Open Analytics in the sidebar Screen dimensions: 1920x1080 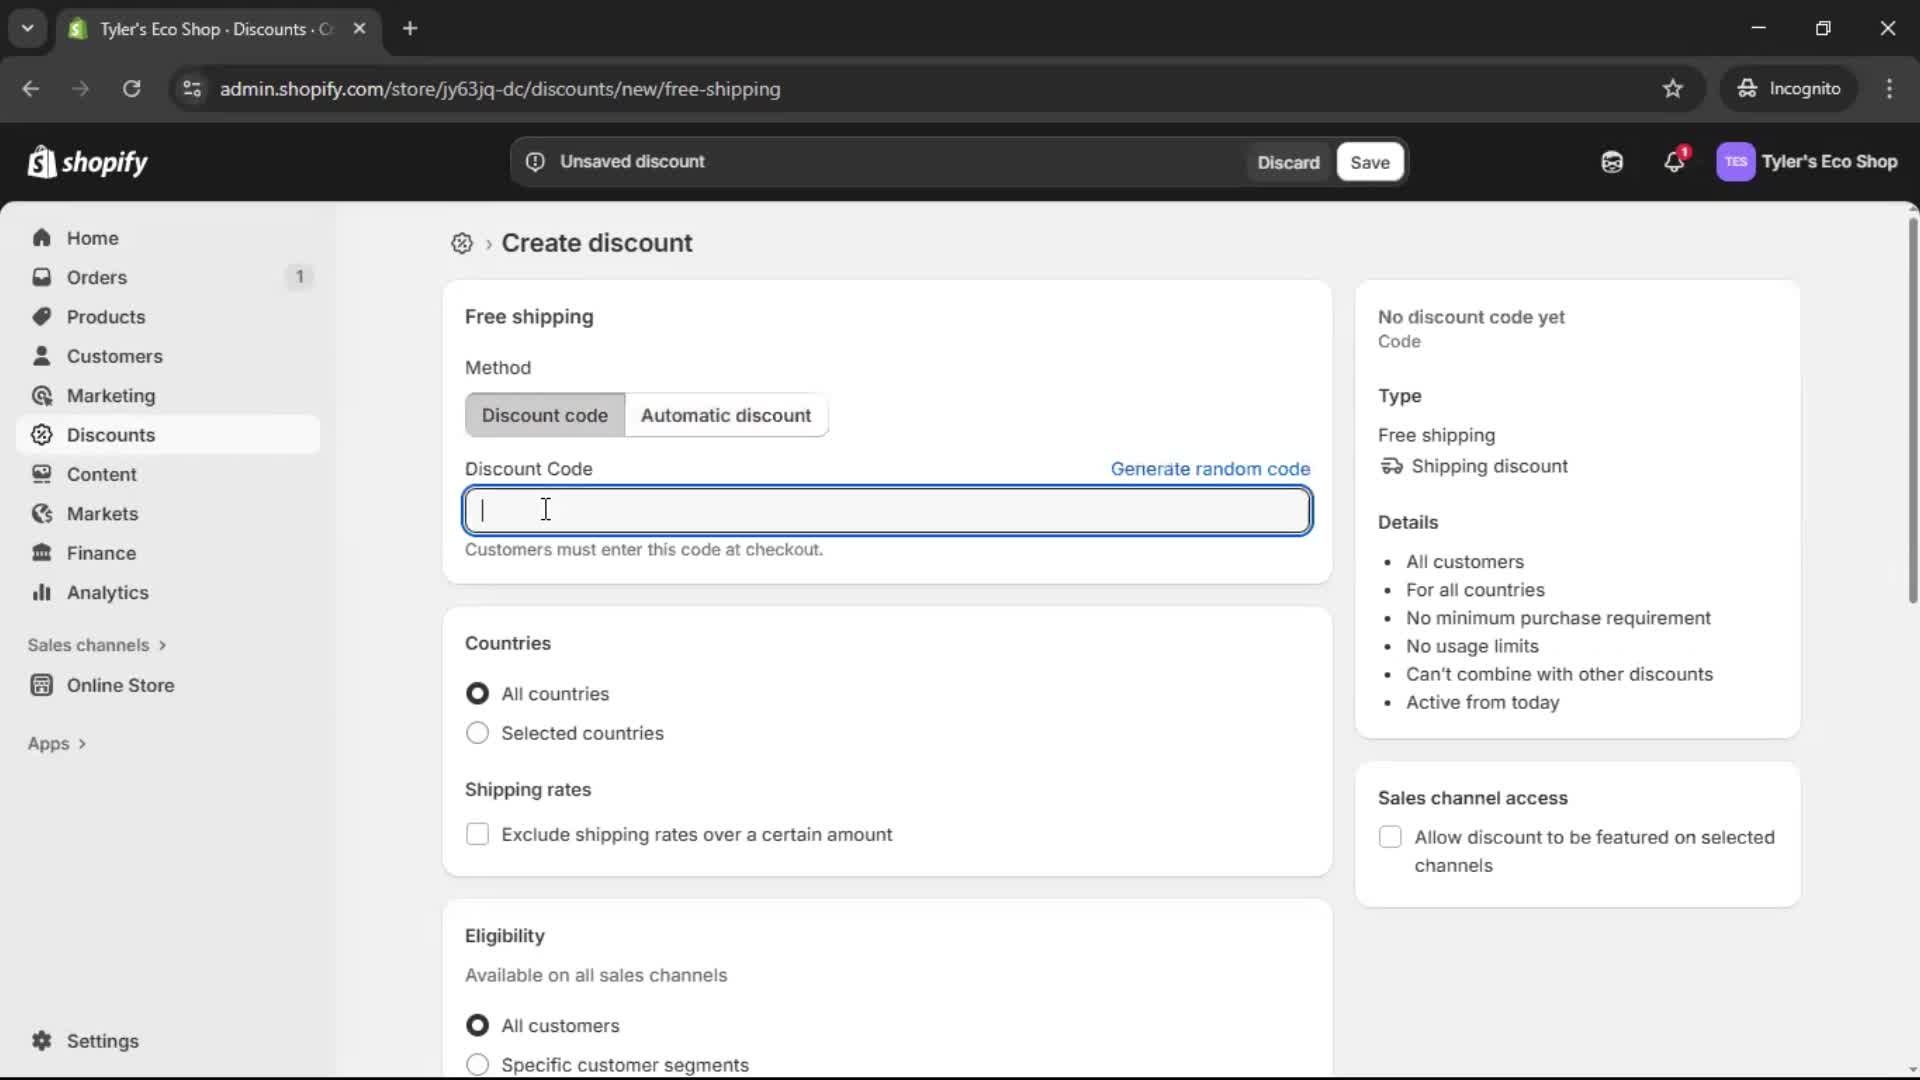(x=106, y=592)
